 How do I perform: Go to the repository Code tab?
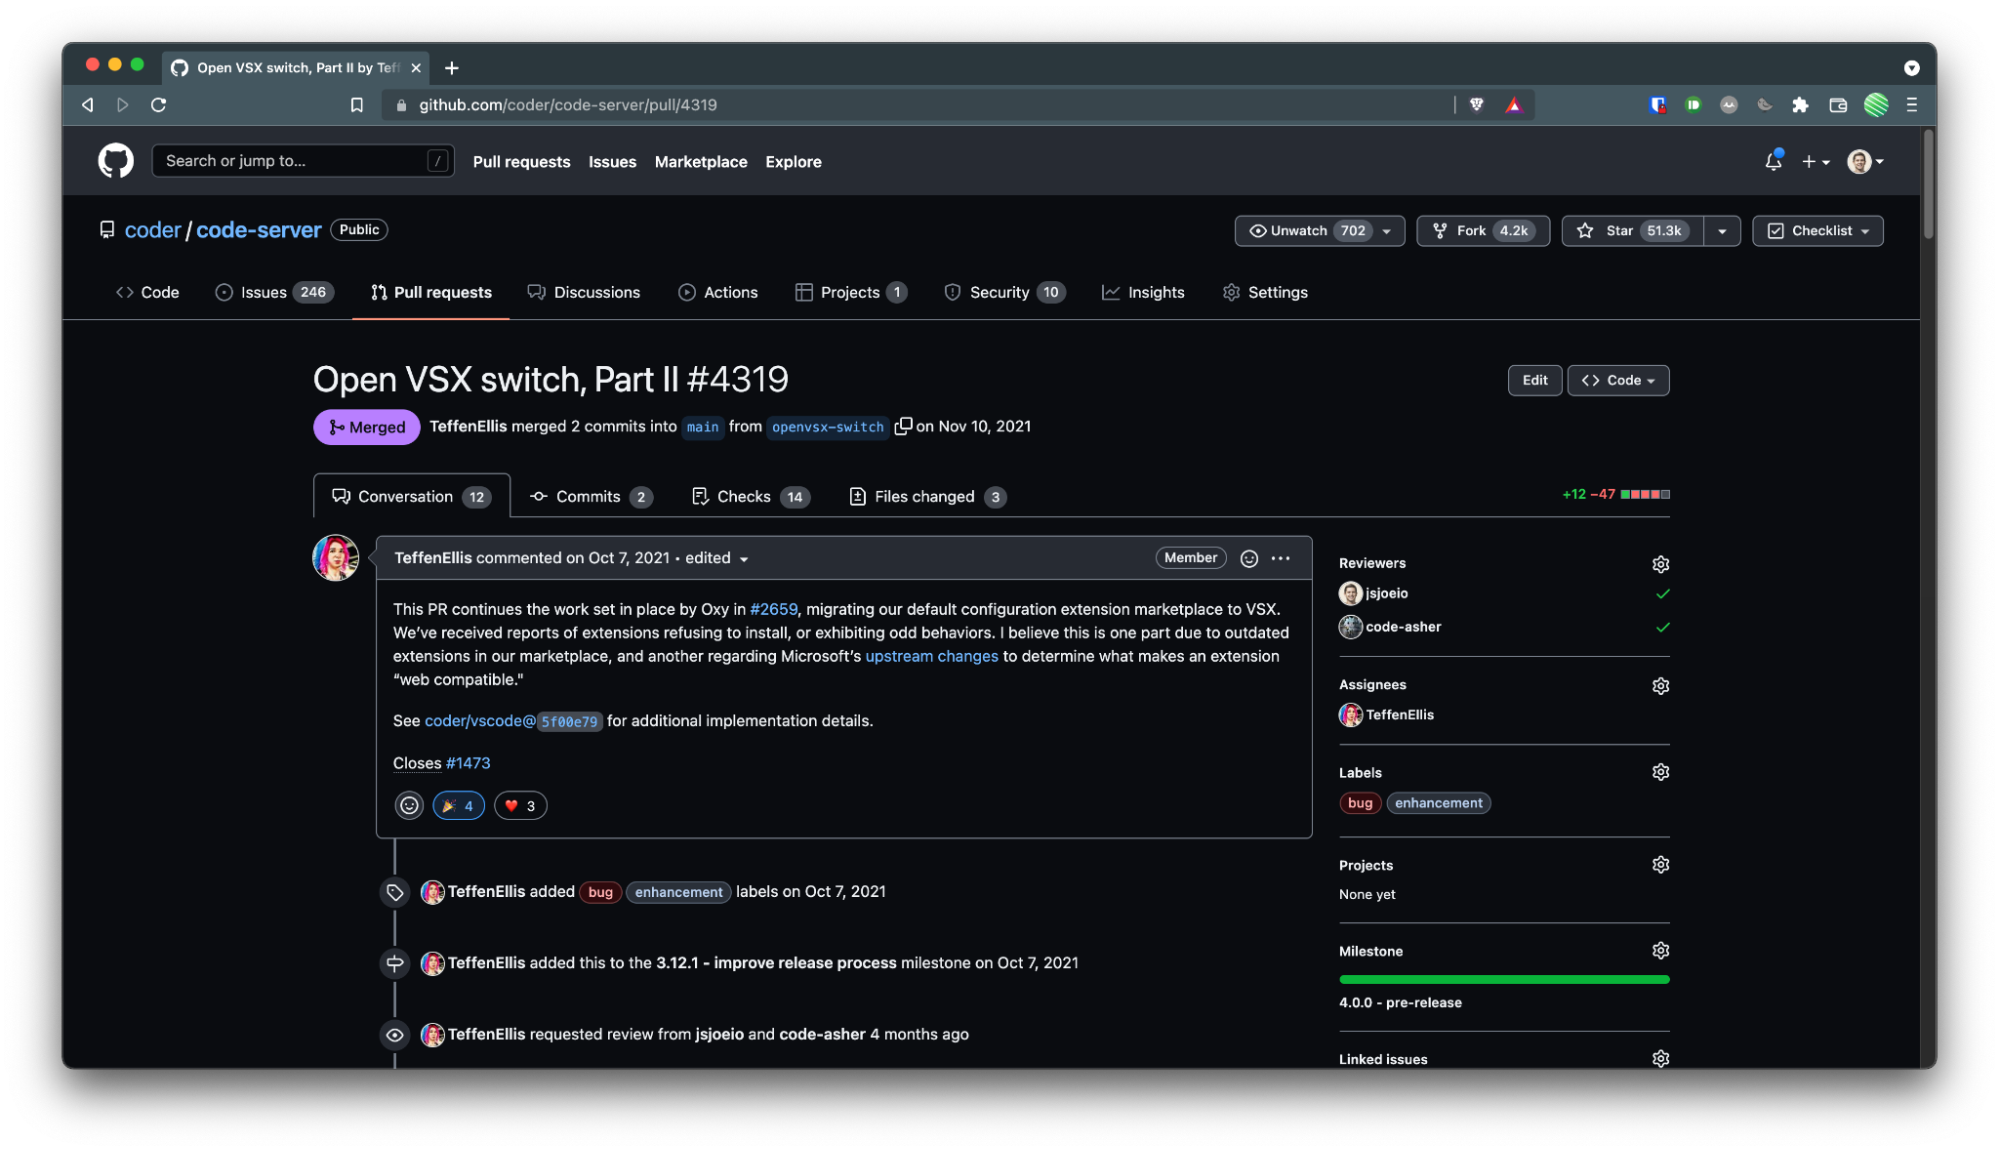click(148, 292)
